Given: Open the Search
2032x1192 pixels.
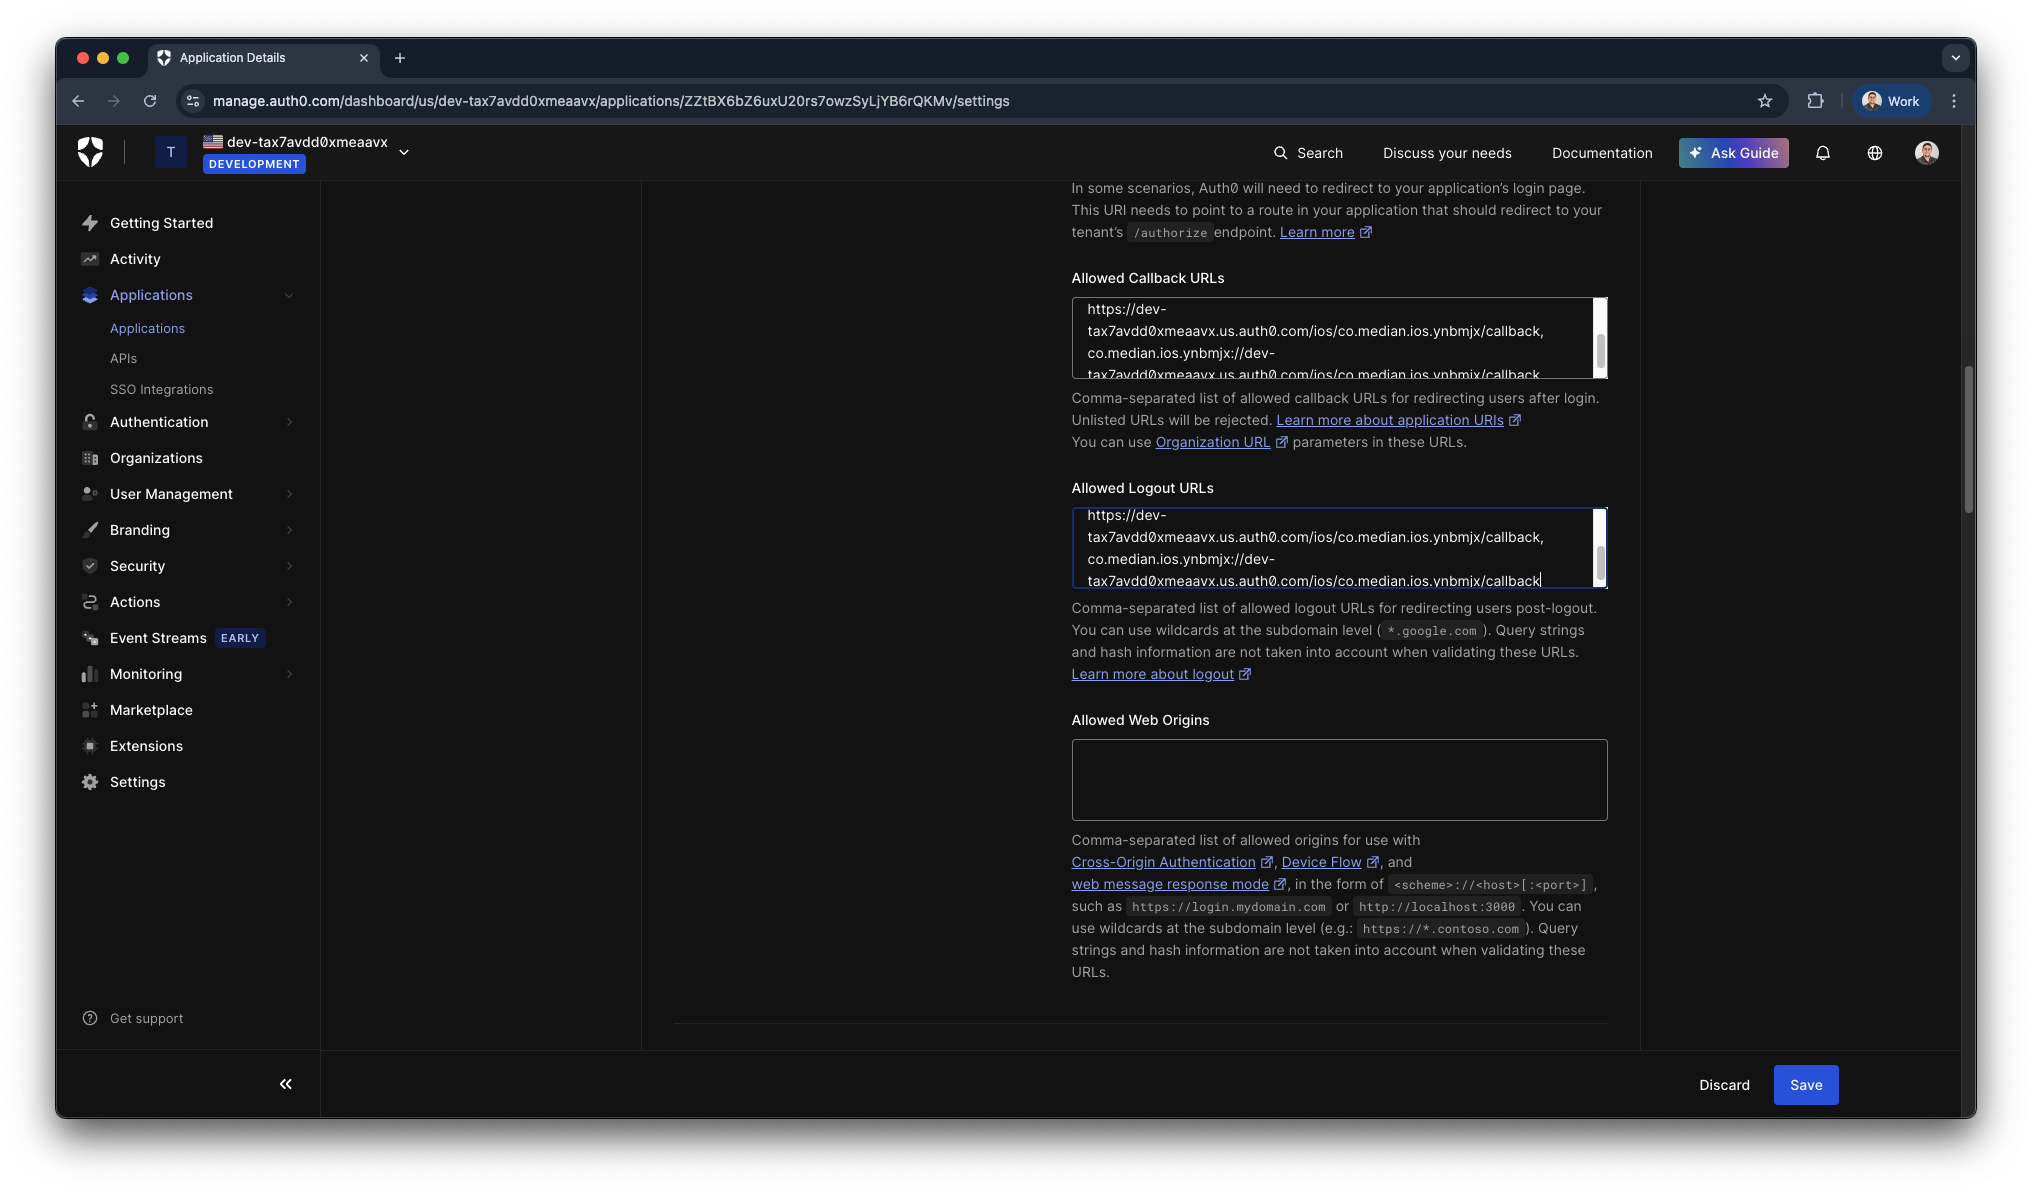Looking at the screenshot, I should coord(1308,153).
